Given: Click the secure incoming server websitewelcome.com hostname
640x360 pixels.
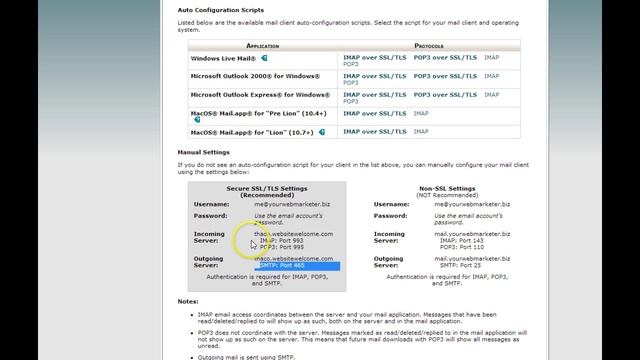Looking at the screenshot, I should click(x=293, y=234).
